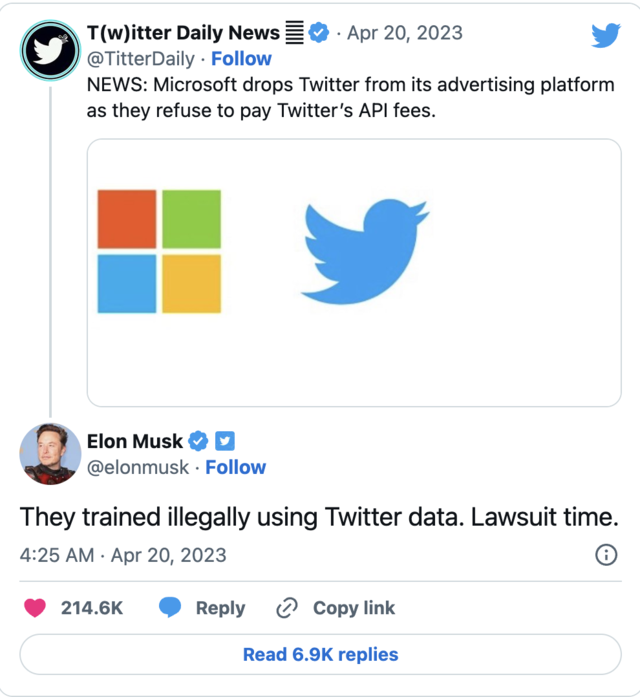This screenshot has height=697, width=640.
Task: Click the 214.6K likes count
Action: tap(92, 608)
